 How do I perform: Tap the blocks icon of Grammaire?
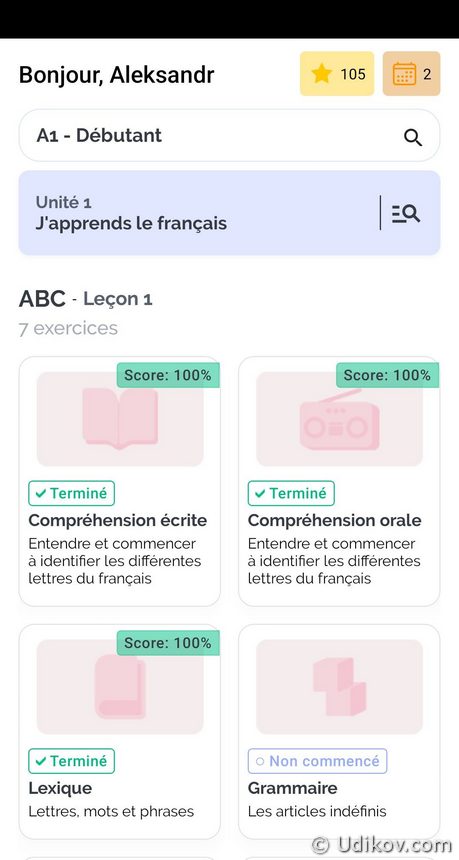click(339, 687)
